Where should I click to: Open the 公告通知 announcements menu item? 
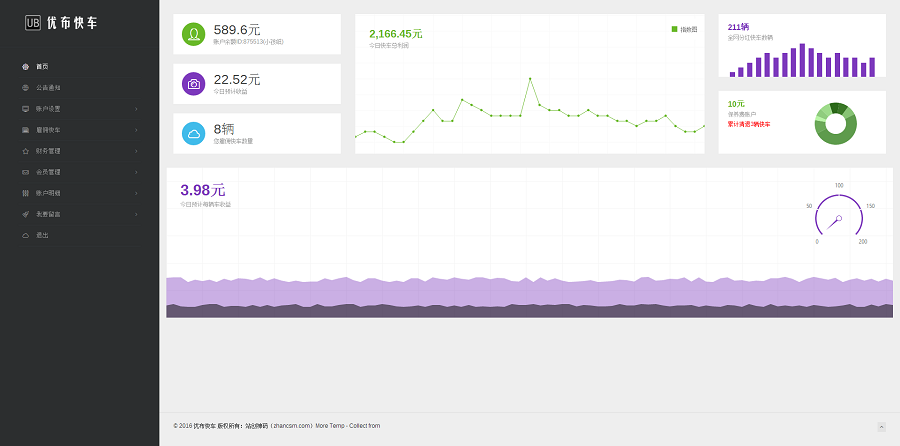48,88
